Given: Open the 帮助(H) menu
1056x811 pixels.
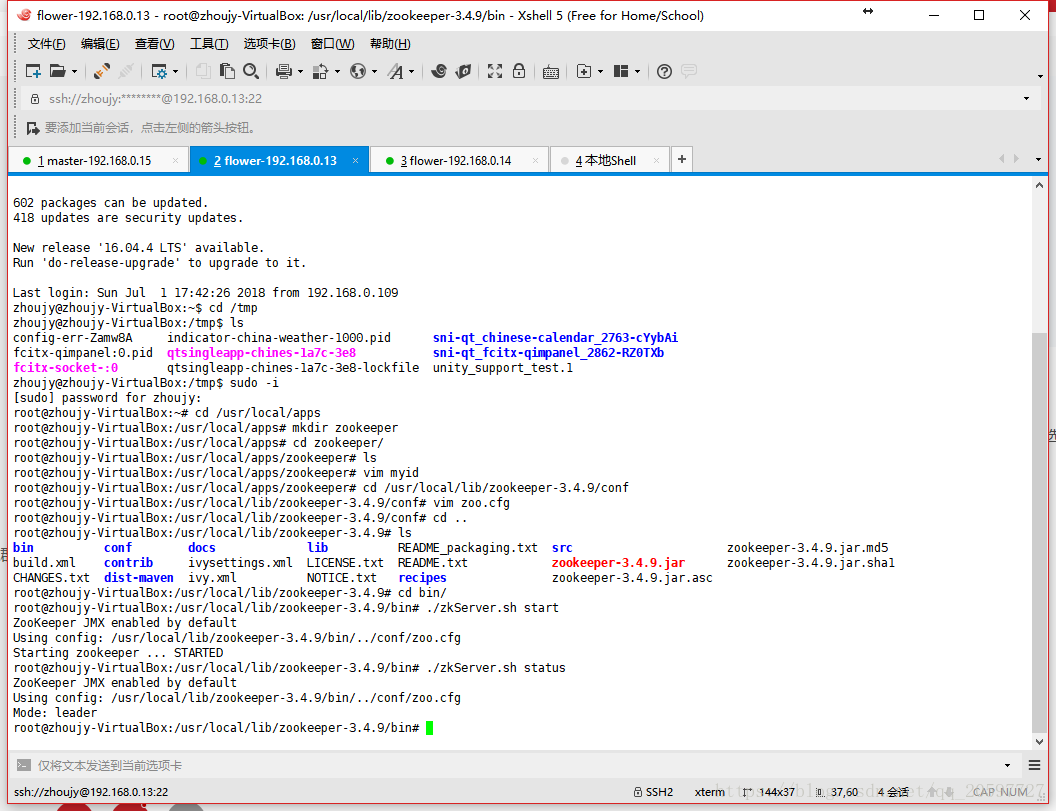Looking at the screenshot, I should pos(390,44).
